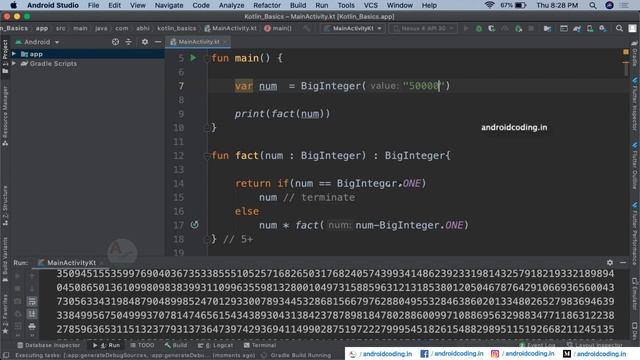Screen dimensions: 640x360
Task: Select opened file locate target icon
Action: tap(116, 42)
